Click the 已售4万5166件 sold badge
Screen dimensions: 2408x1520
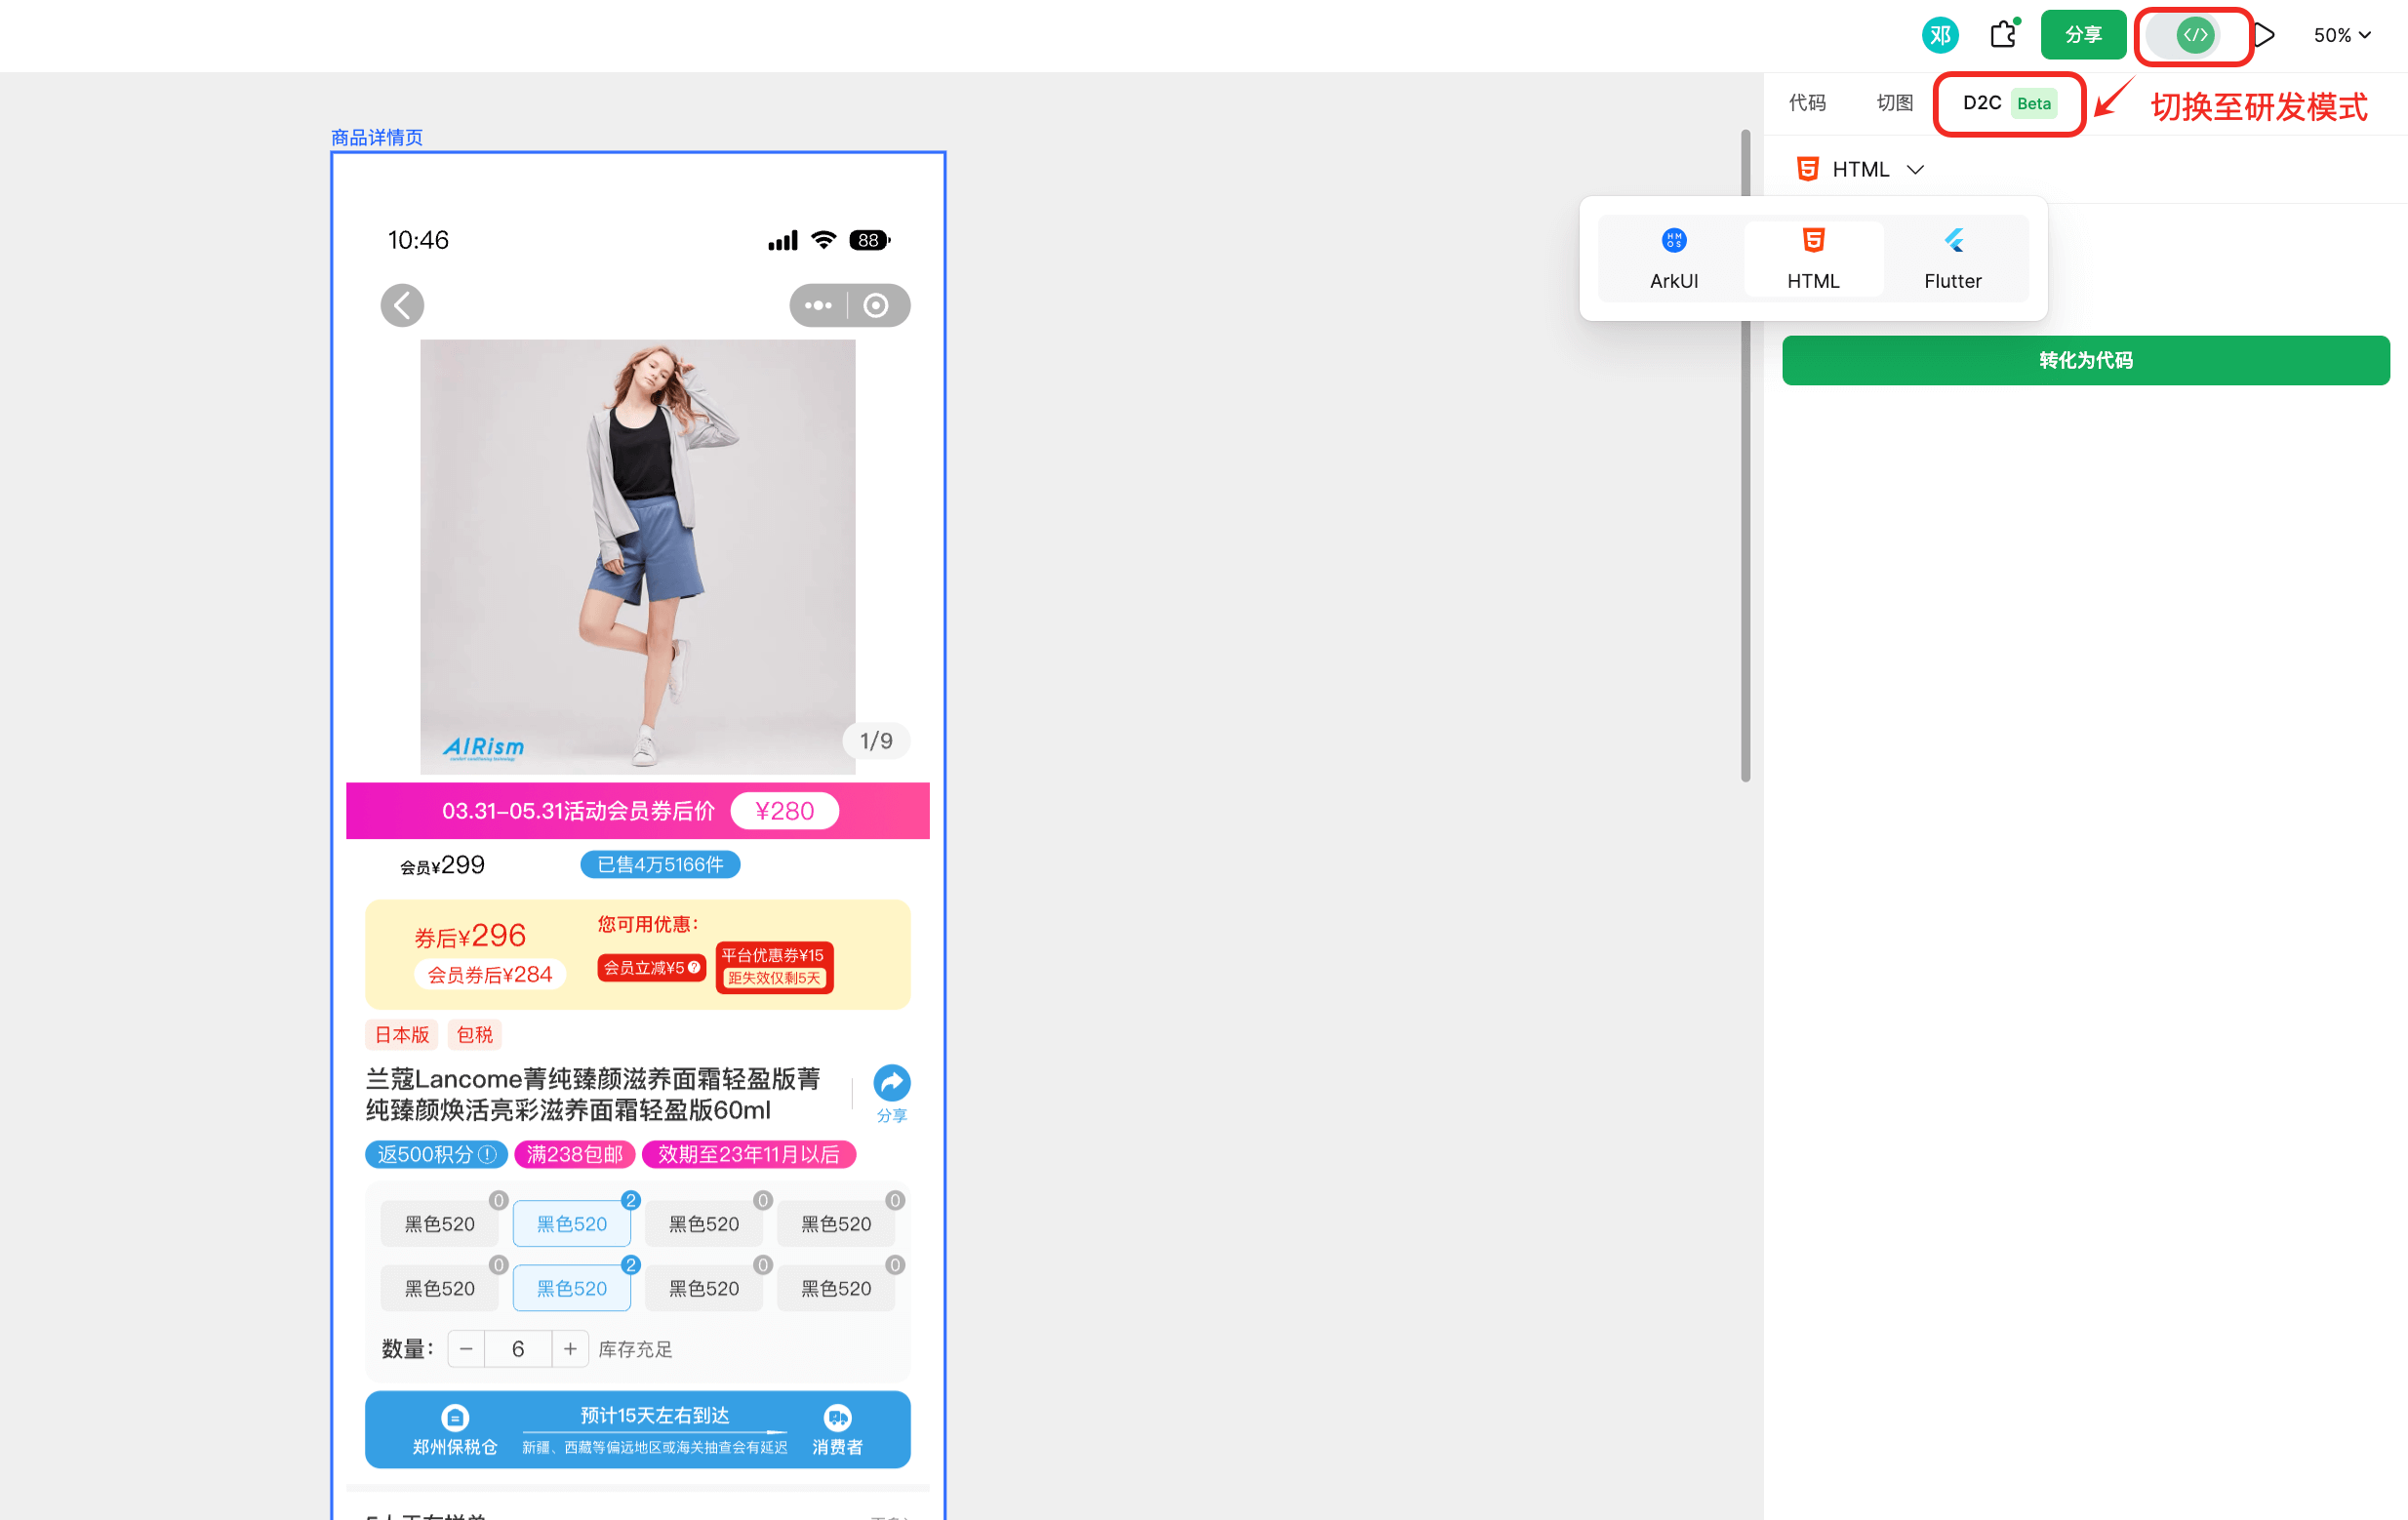pyautogui.click(x=660, y=865)
